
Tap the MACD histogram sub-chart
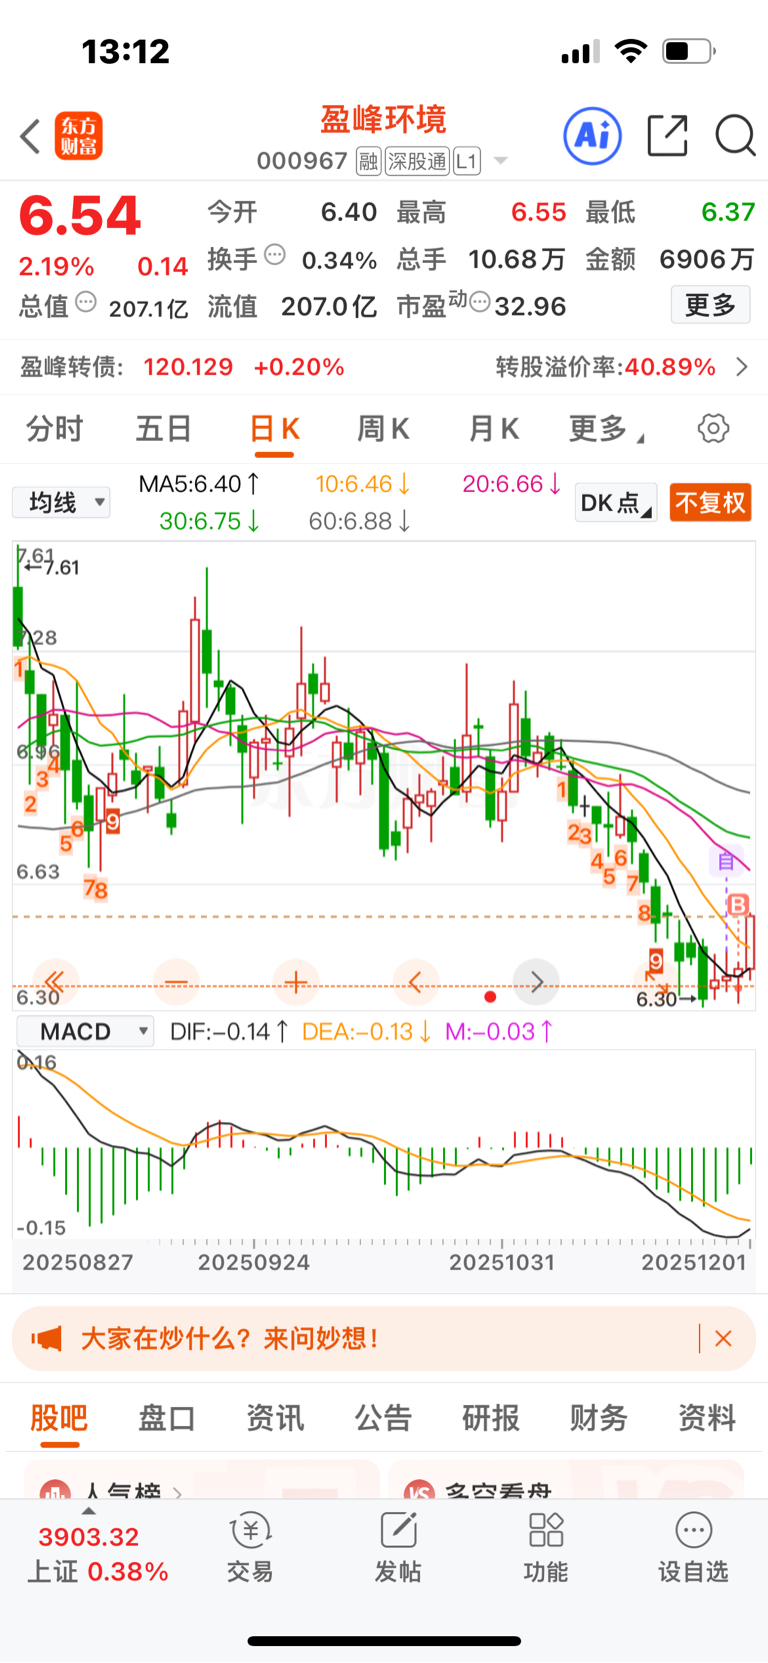pos(384,1145)
